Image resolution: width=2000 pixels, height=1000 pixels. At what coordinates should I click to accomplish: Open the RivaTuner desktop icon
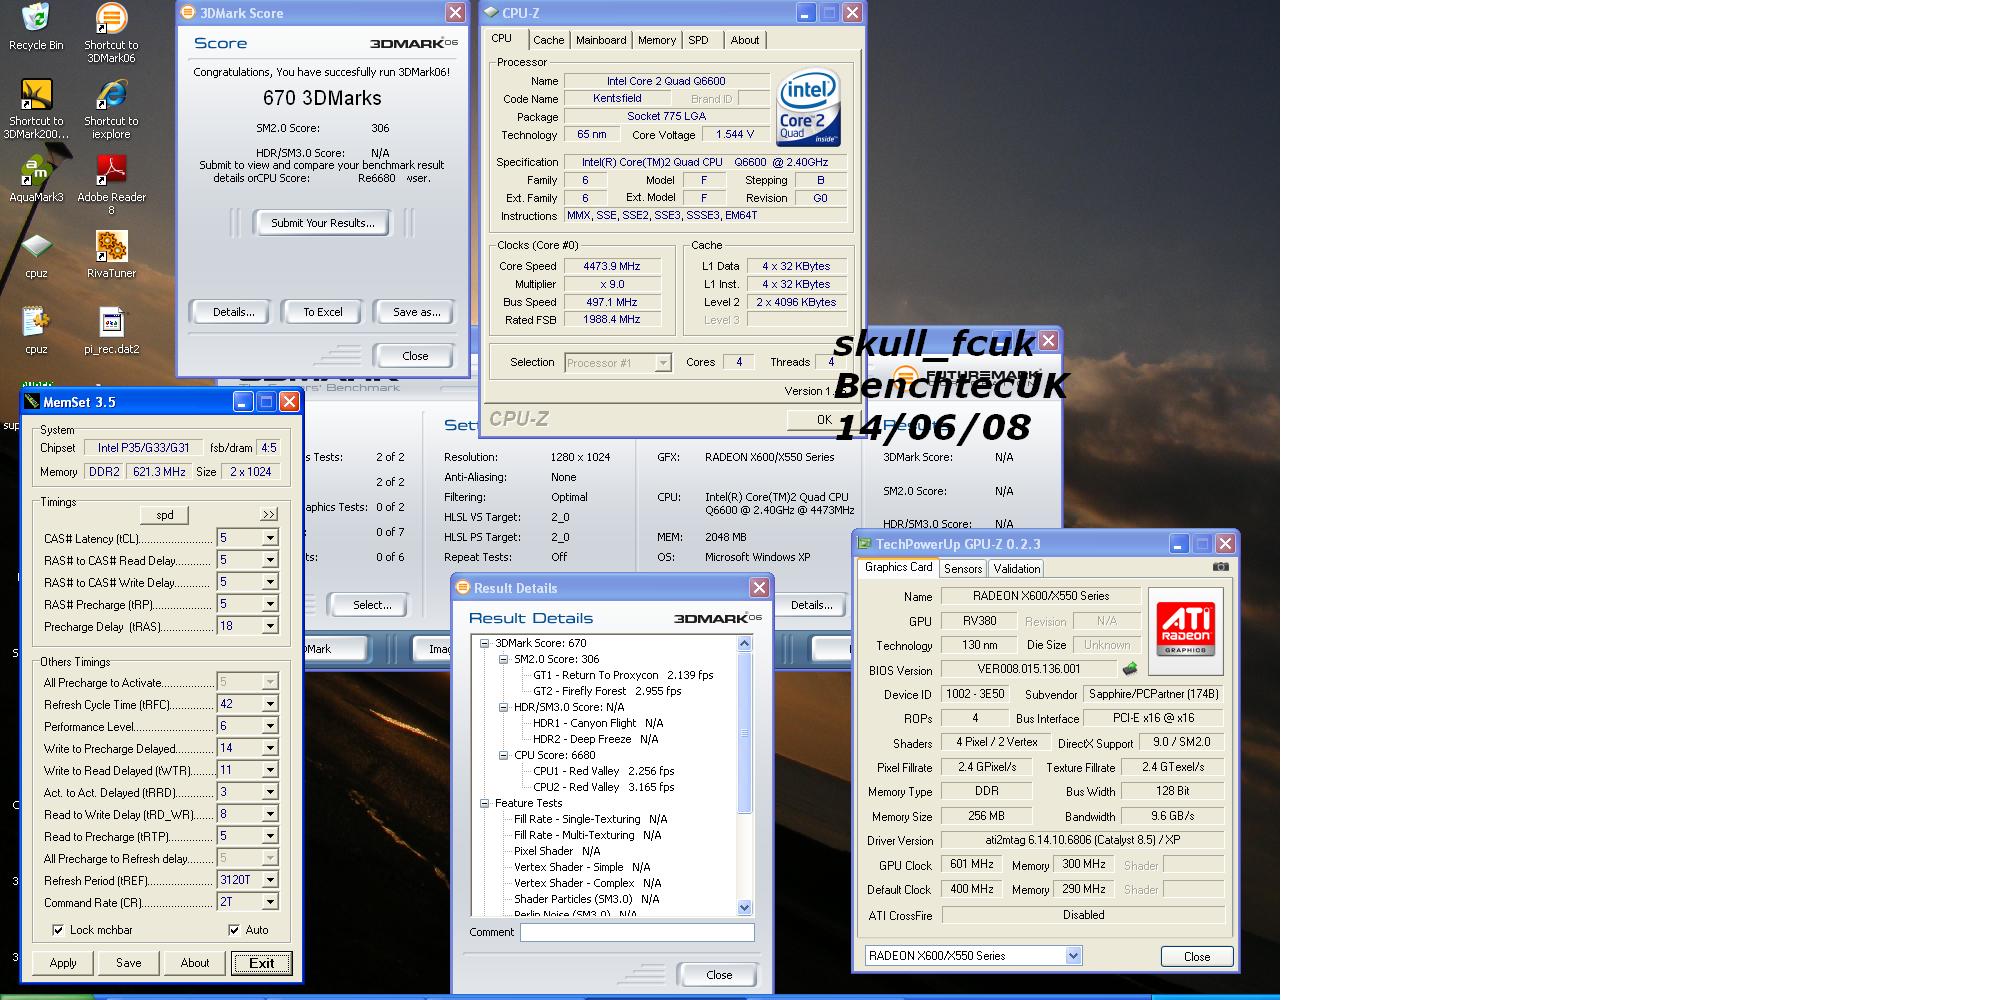(x=111, y=255)
